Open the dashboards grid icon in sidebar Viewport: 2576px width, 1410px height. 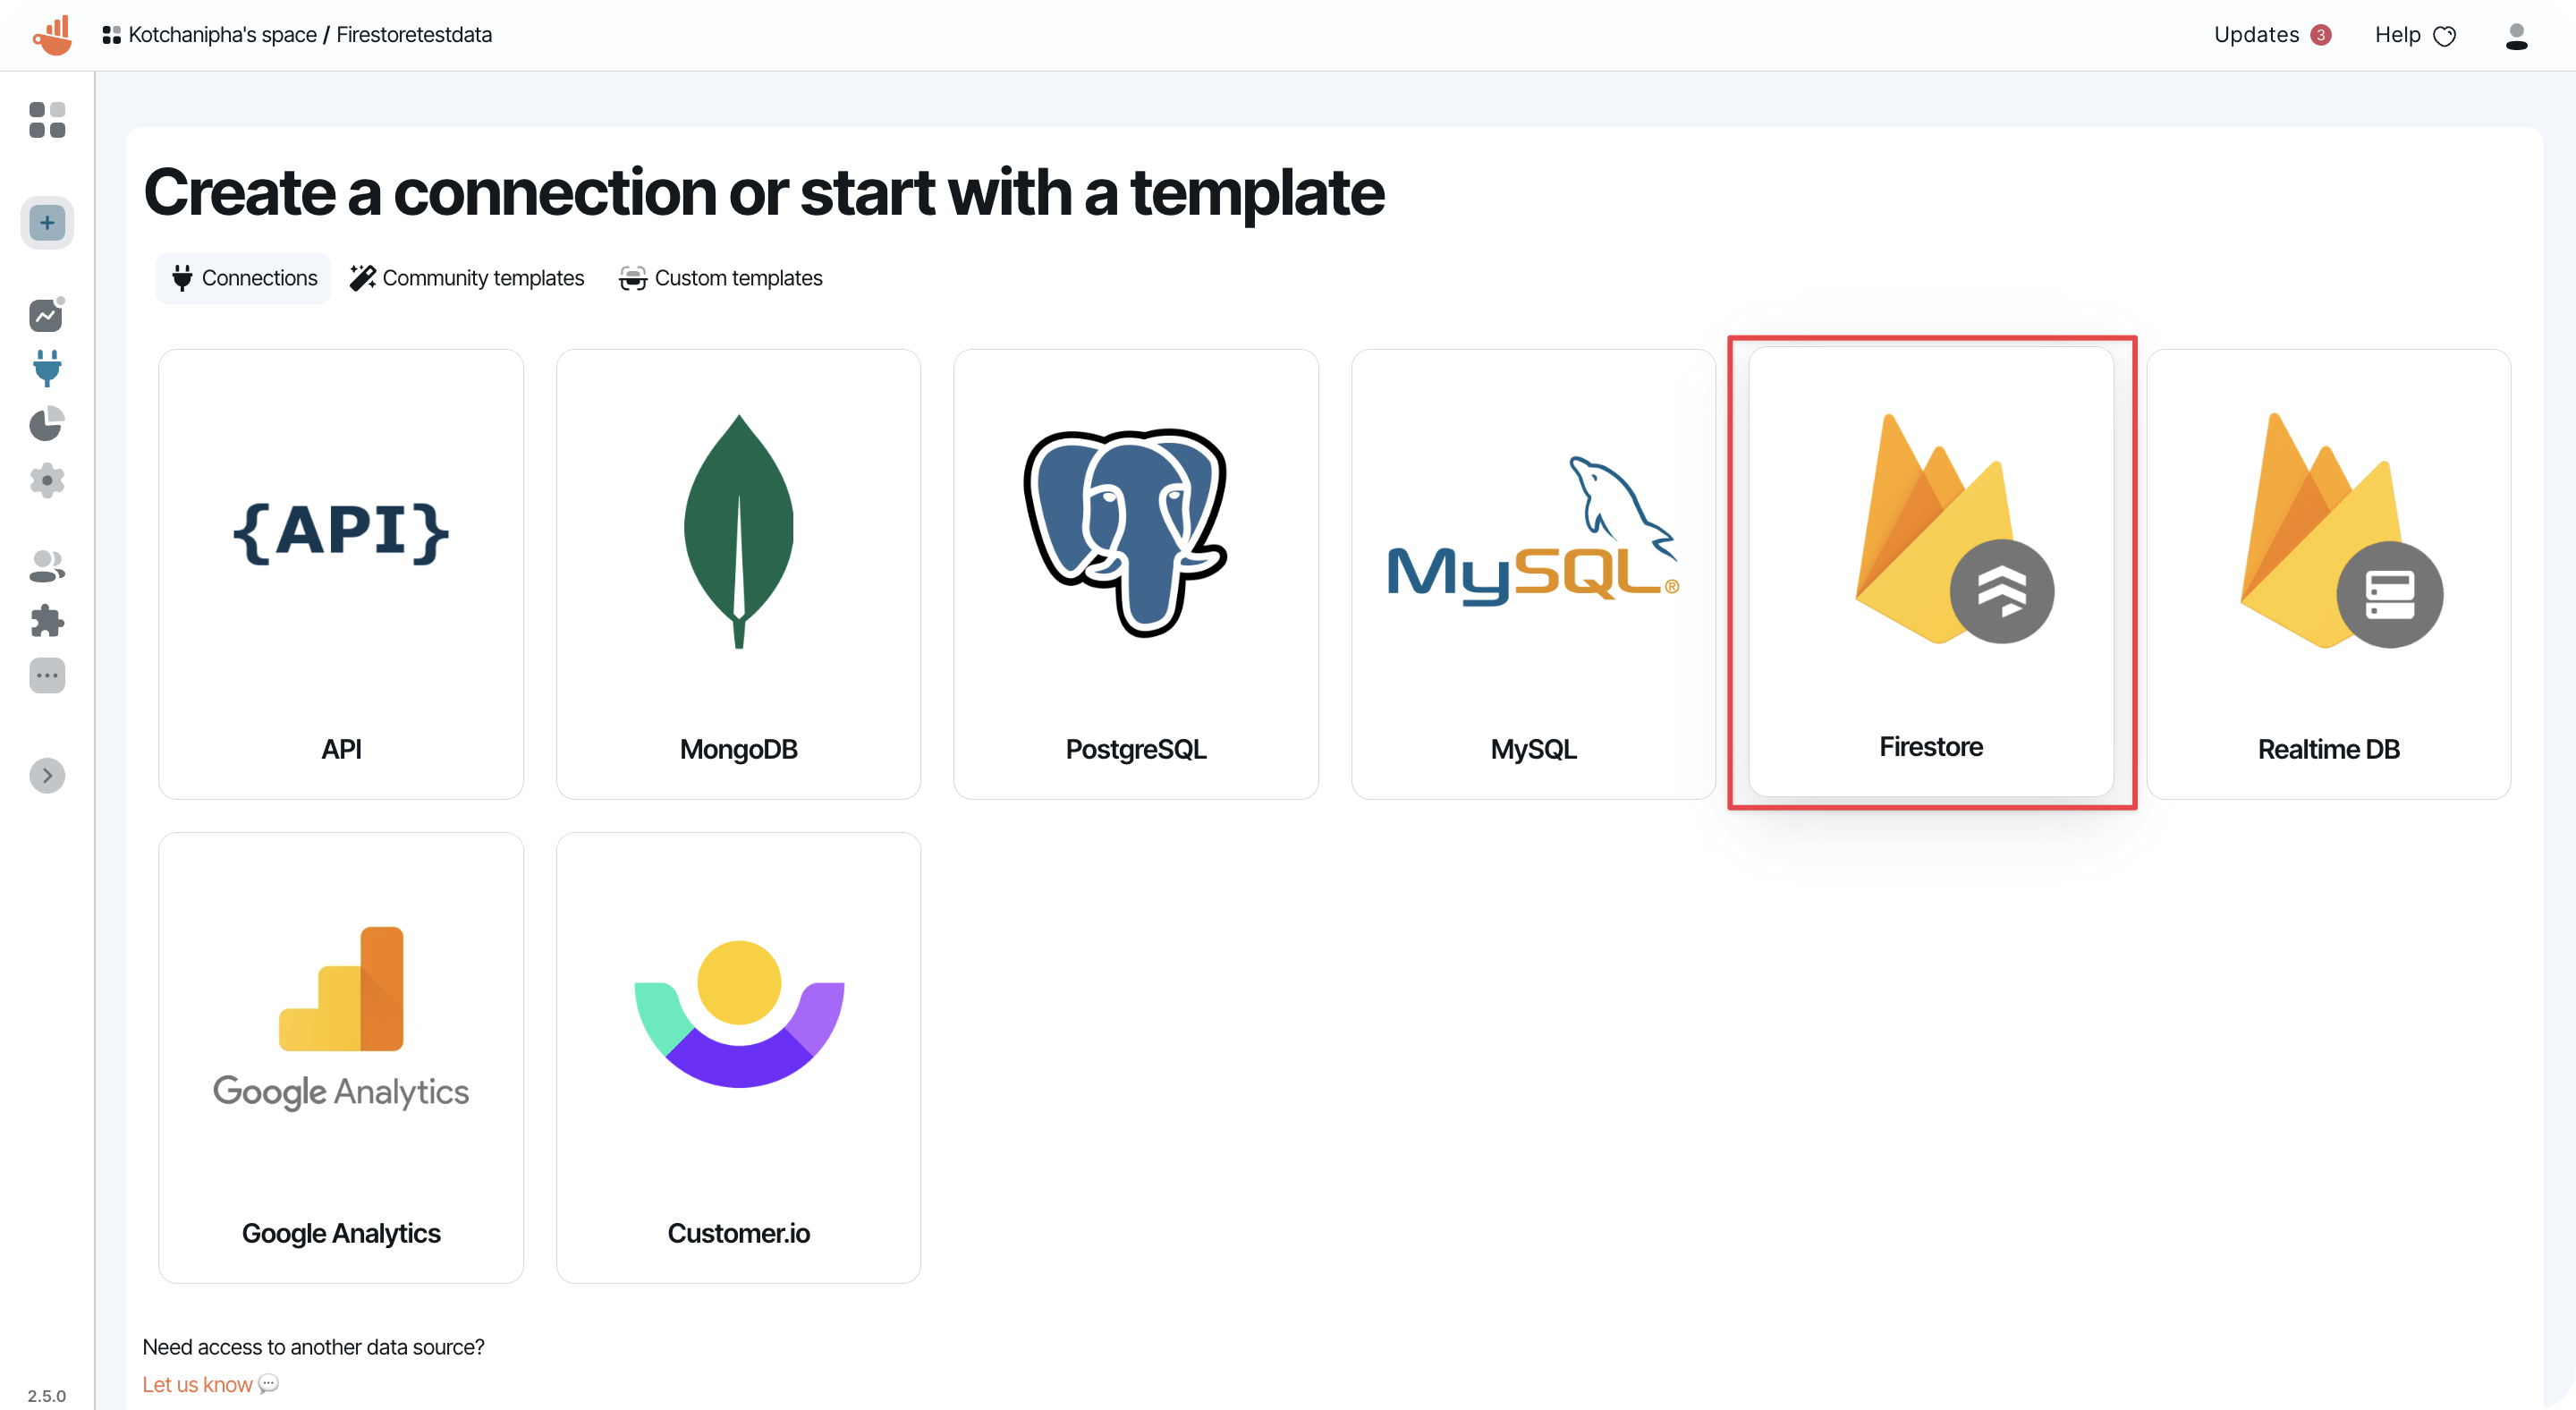(46, 120)
